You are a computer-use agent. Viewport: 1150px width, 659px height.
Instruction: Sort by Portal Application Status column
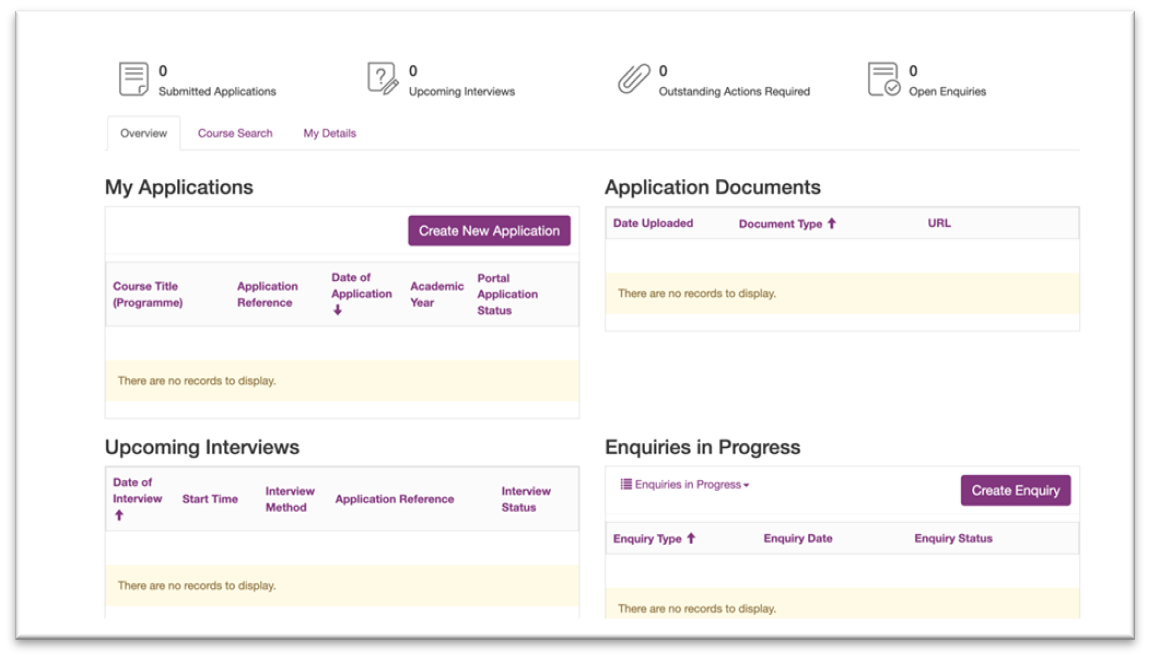coord(508,294)
